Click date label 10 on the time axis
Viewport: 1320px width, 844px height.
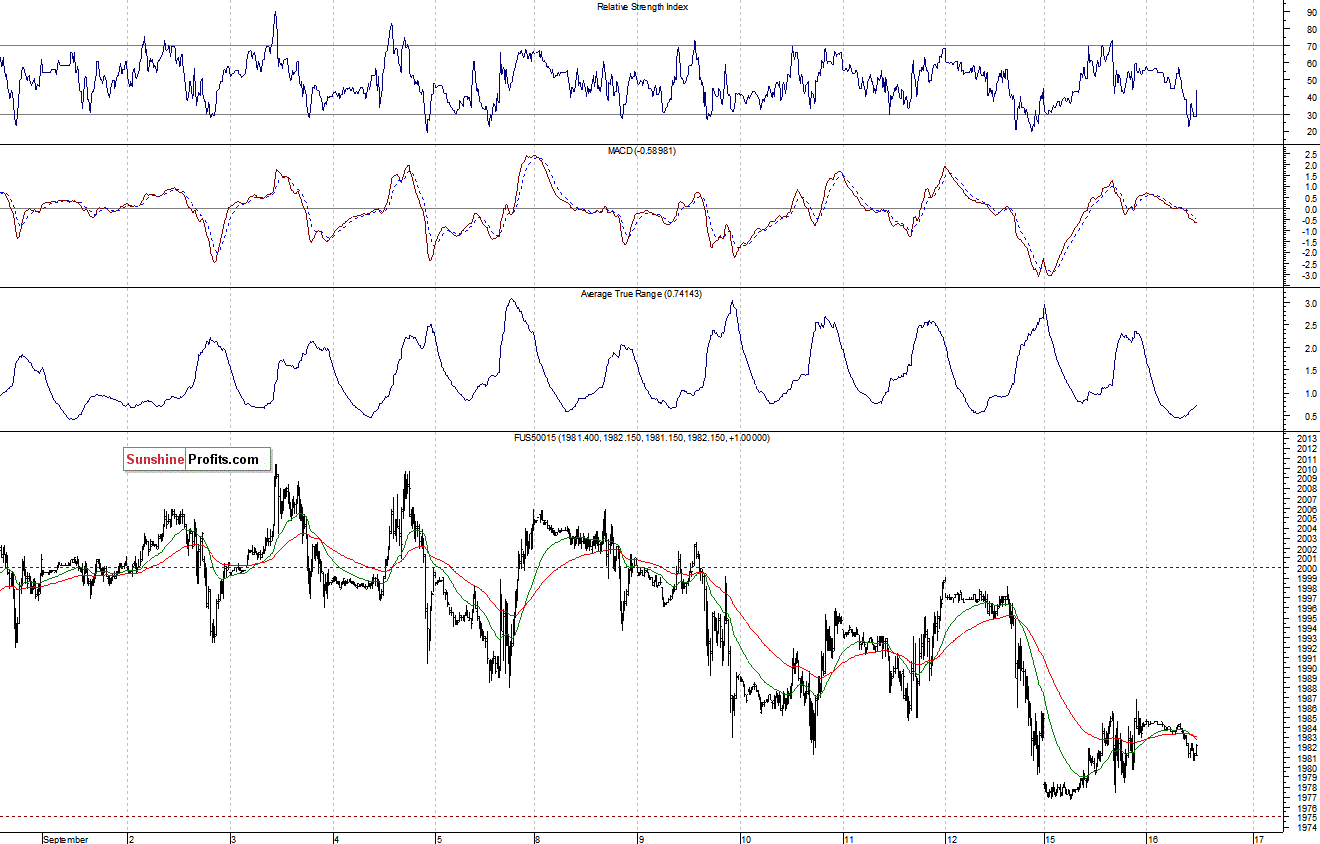coord(744,839)
